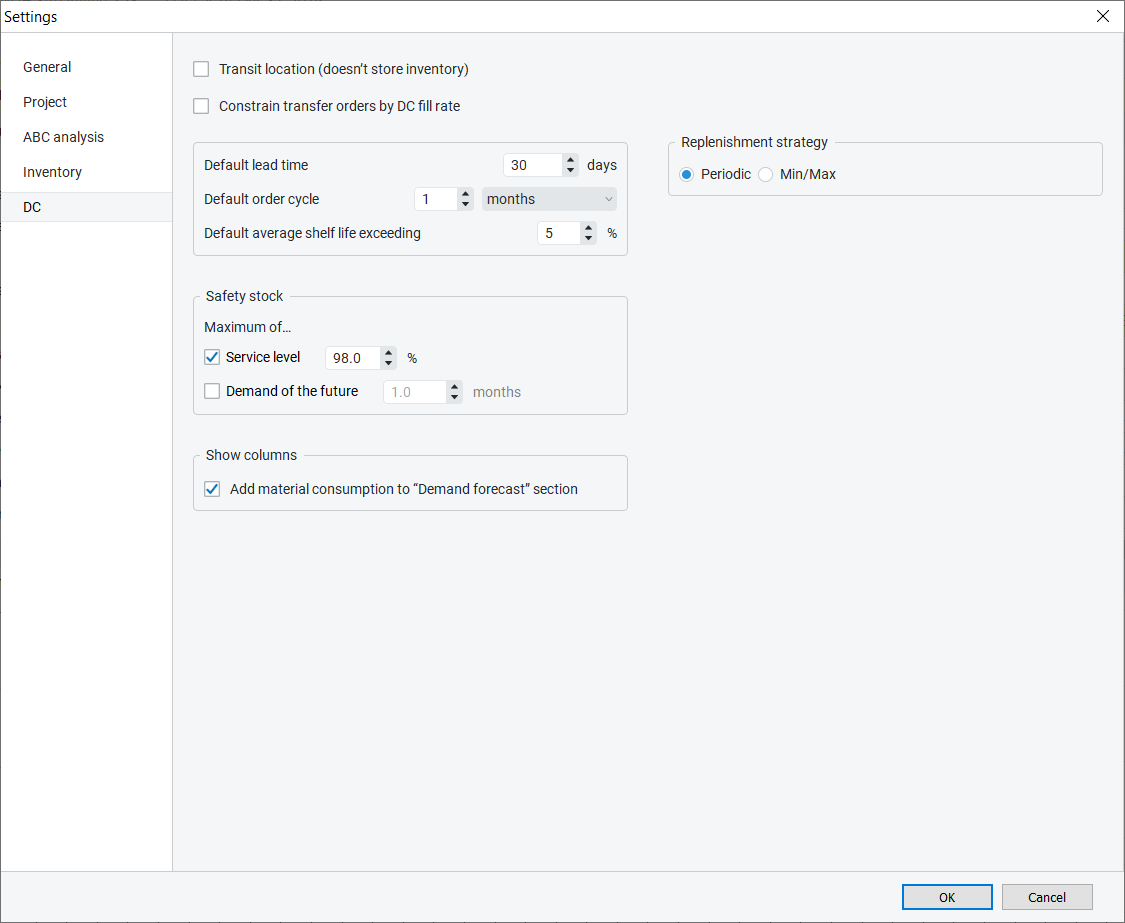This screenshot has height=923, width=1125.
Task: Close the Settings dialog window
Action: point(1102,16)
